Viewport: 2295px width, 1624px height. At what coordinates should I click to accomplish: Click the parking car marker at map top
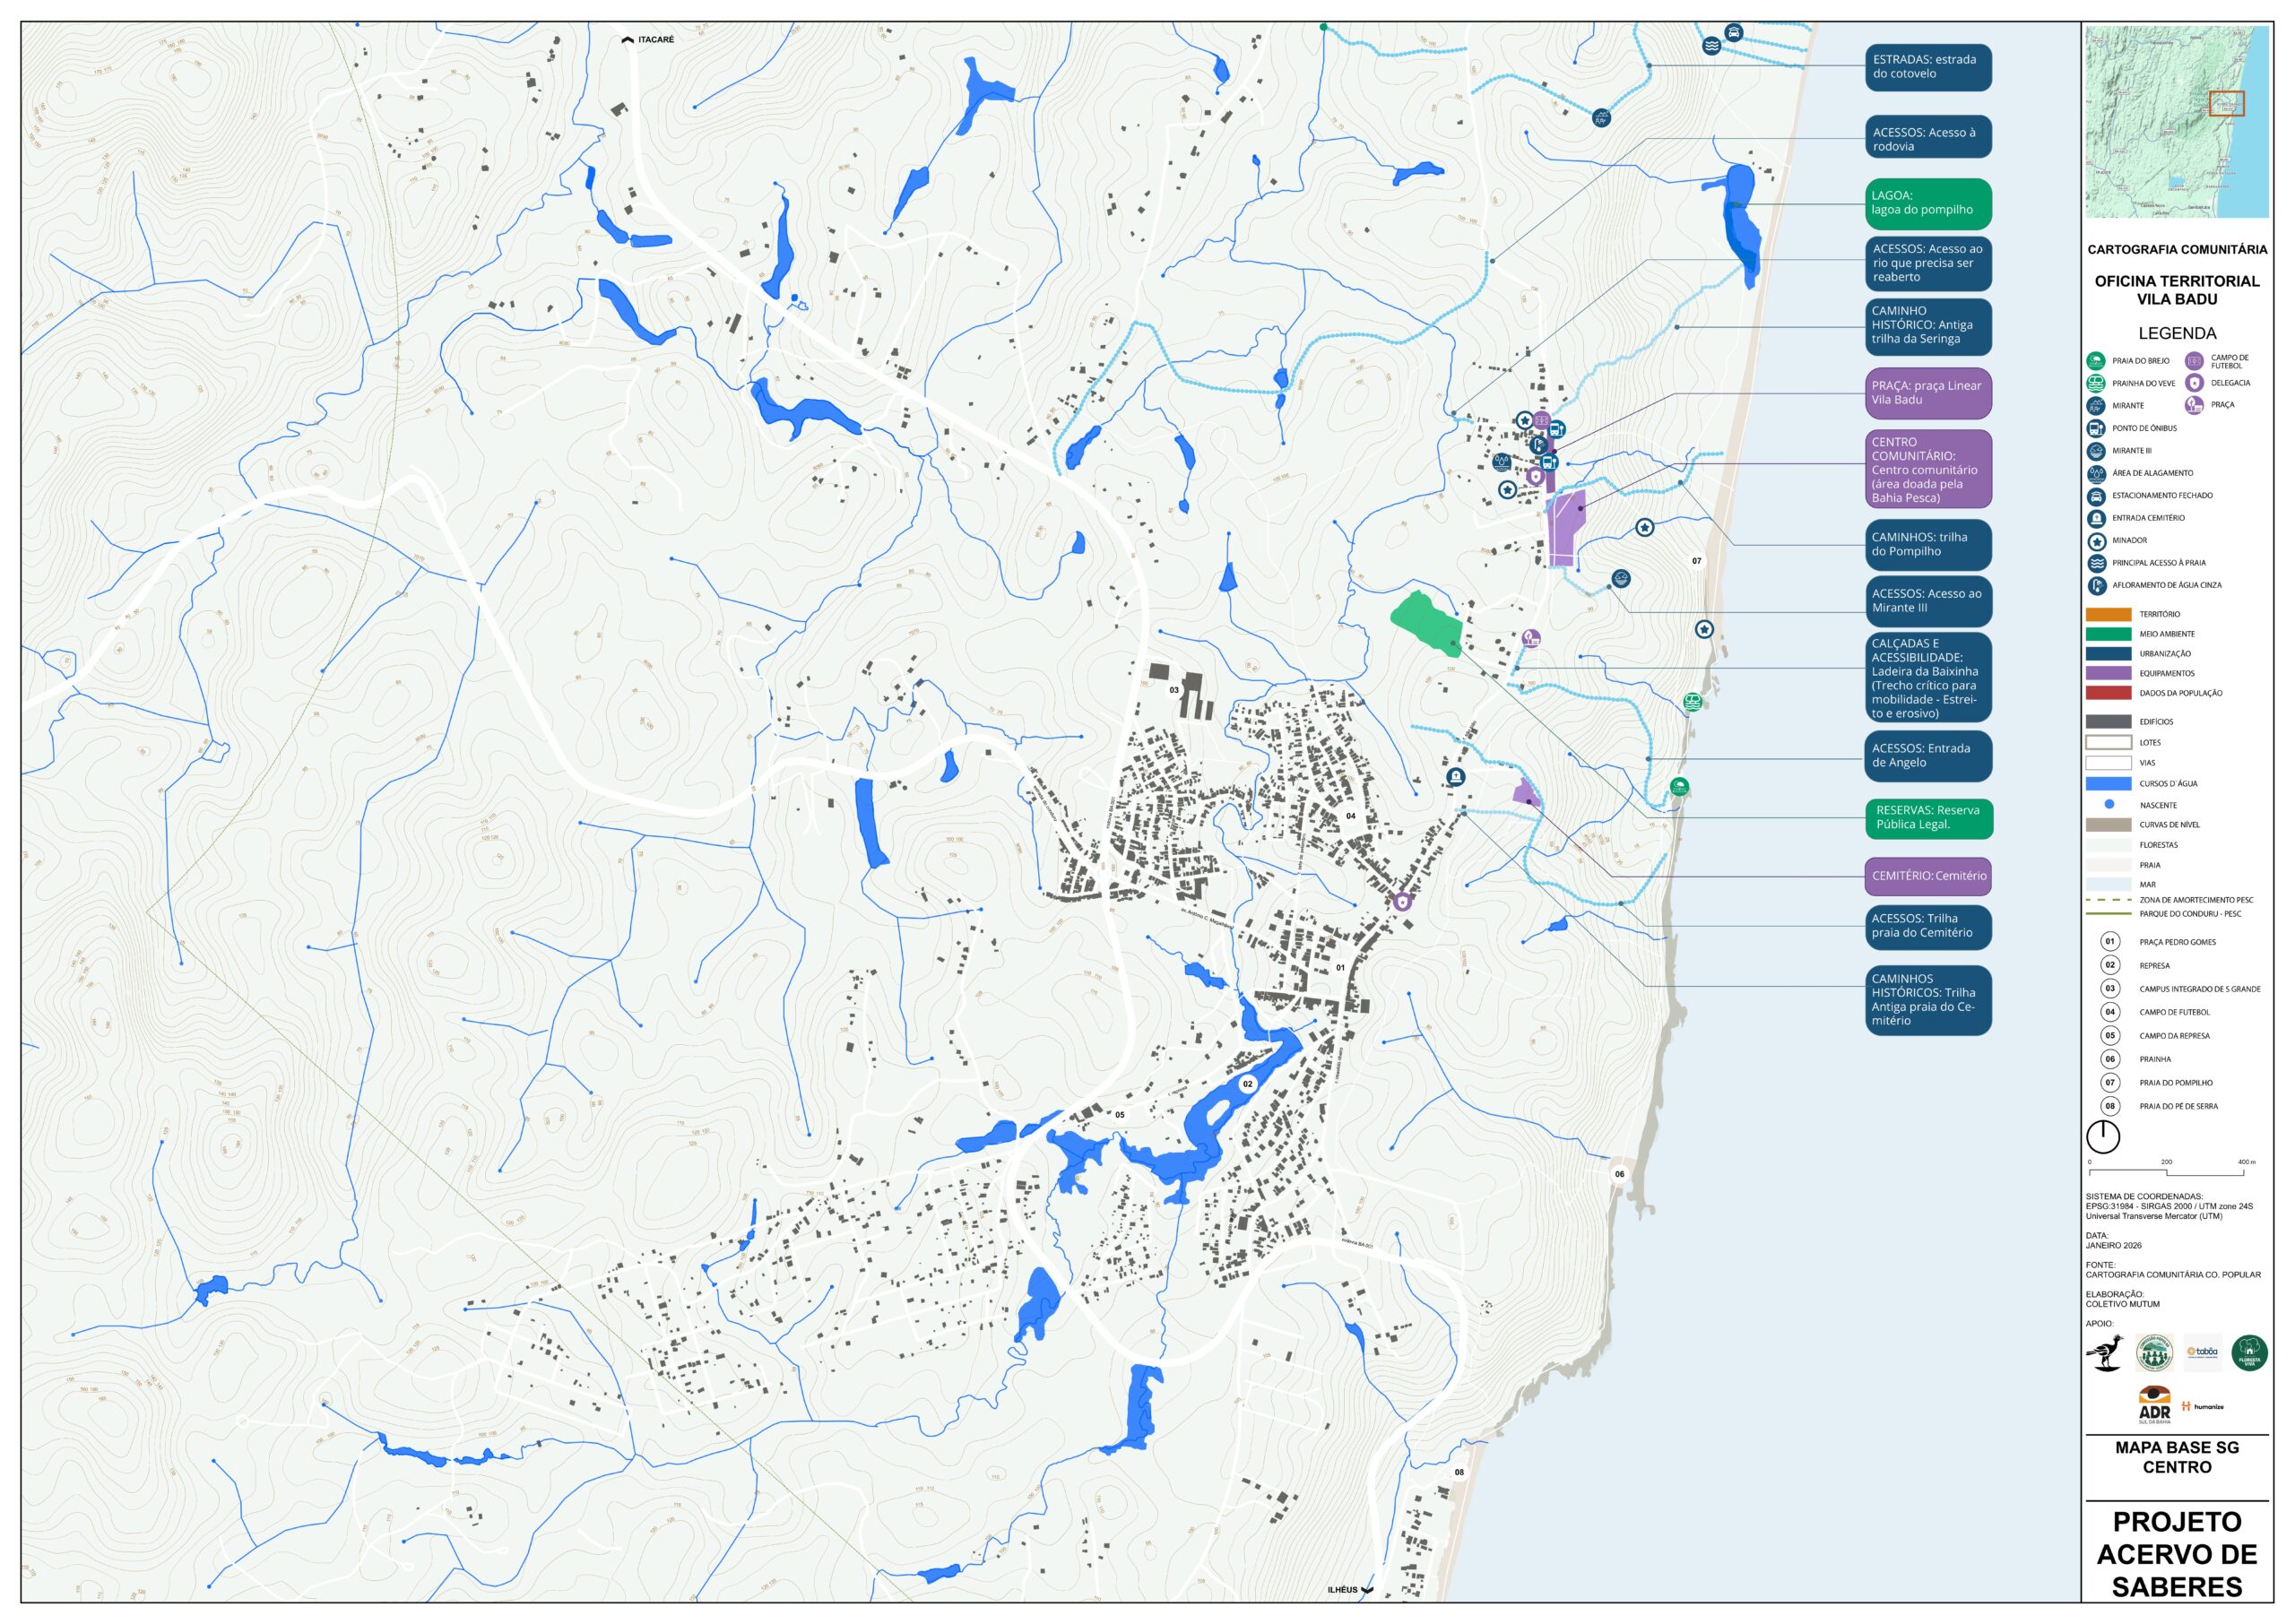(1734, 32)
